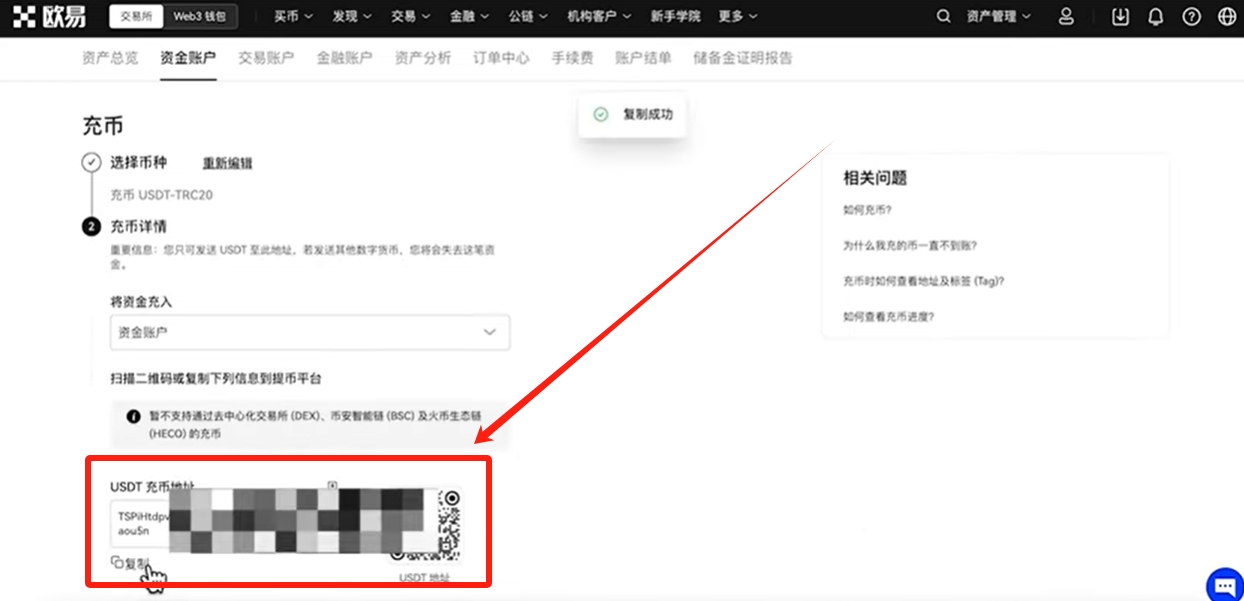Open the search magnifier icon
This screenshot has height=601, width=1244.
click(944, 17)
